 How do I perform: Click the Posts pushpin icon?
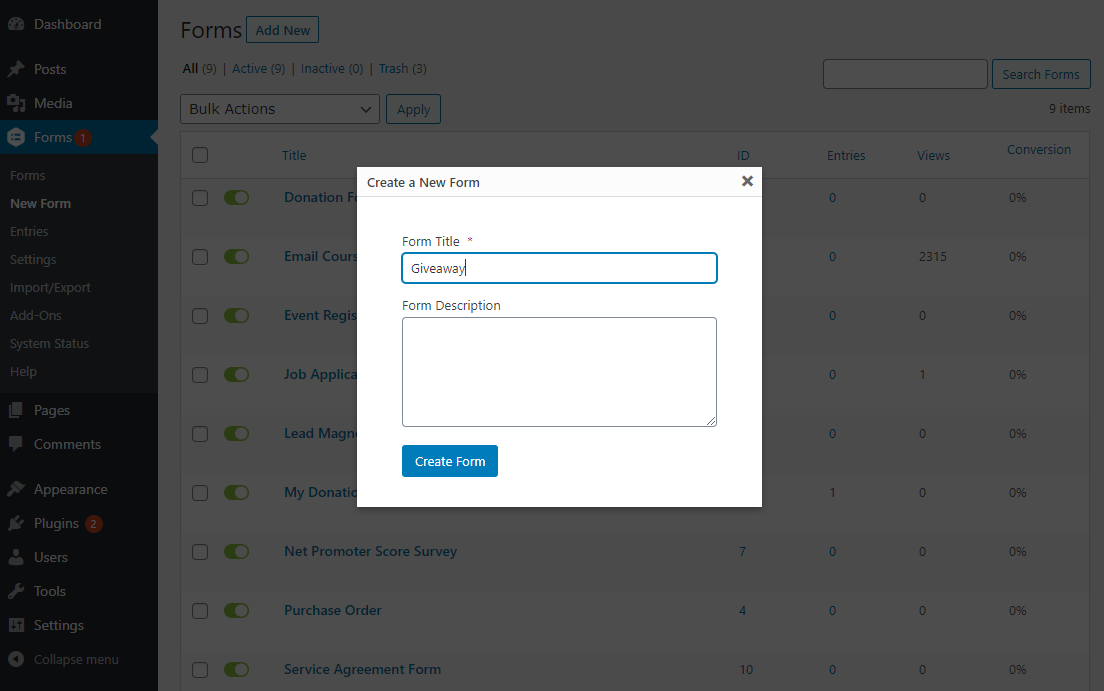click(16, 69)
